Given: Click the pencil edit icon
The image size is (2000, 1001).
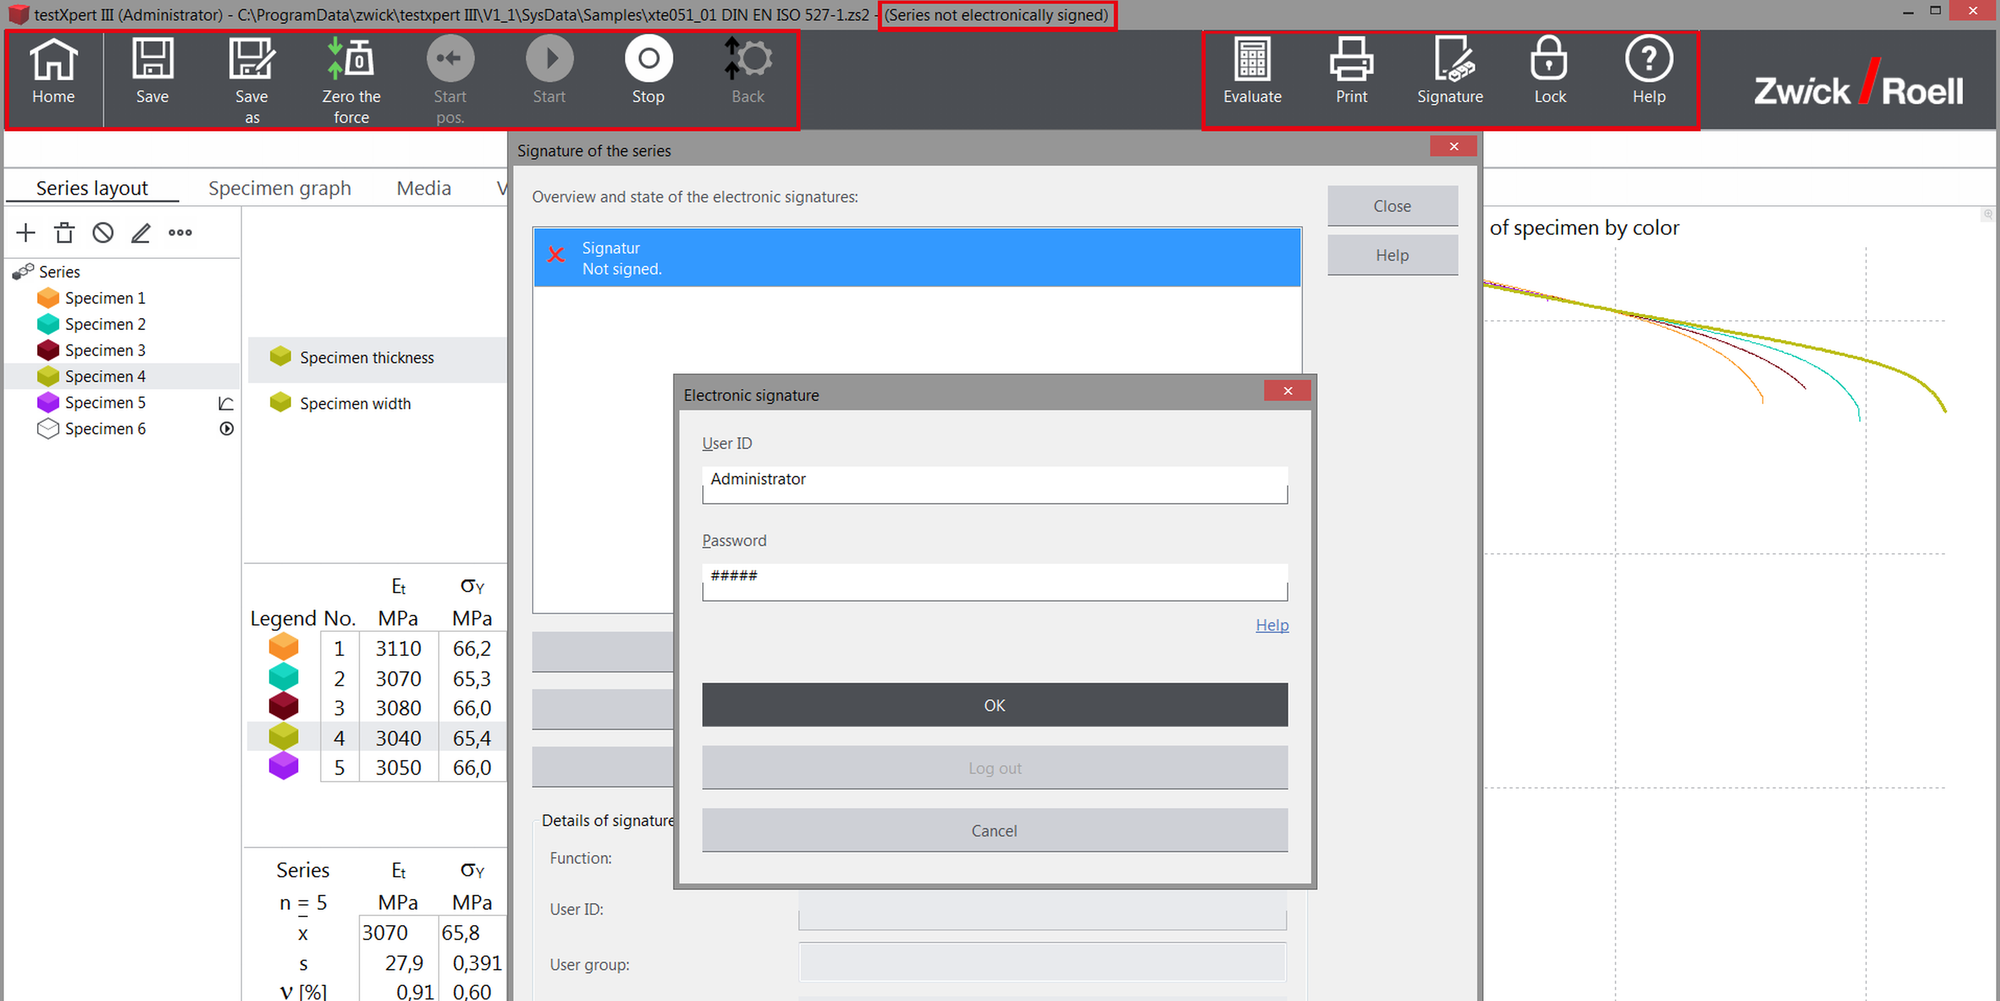Looking at the screenshot, I should point(141,233).
